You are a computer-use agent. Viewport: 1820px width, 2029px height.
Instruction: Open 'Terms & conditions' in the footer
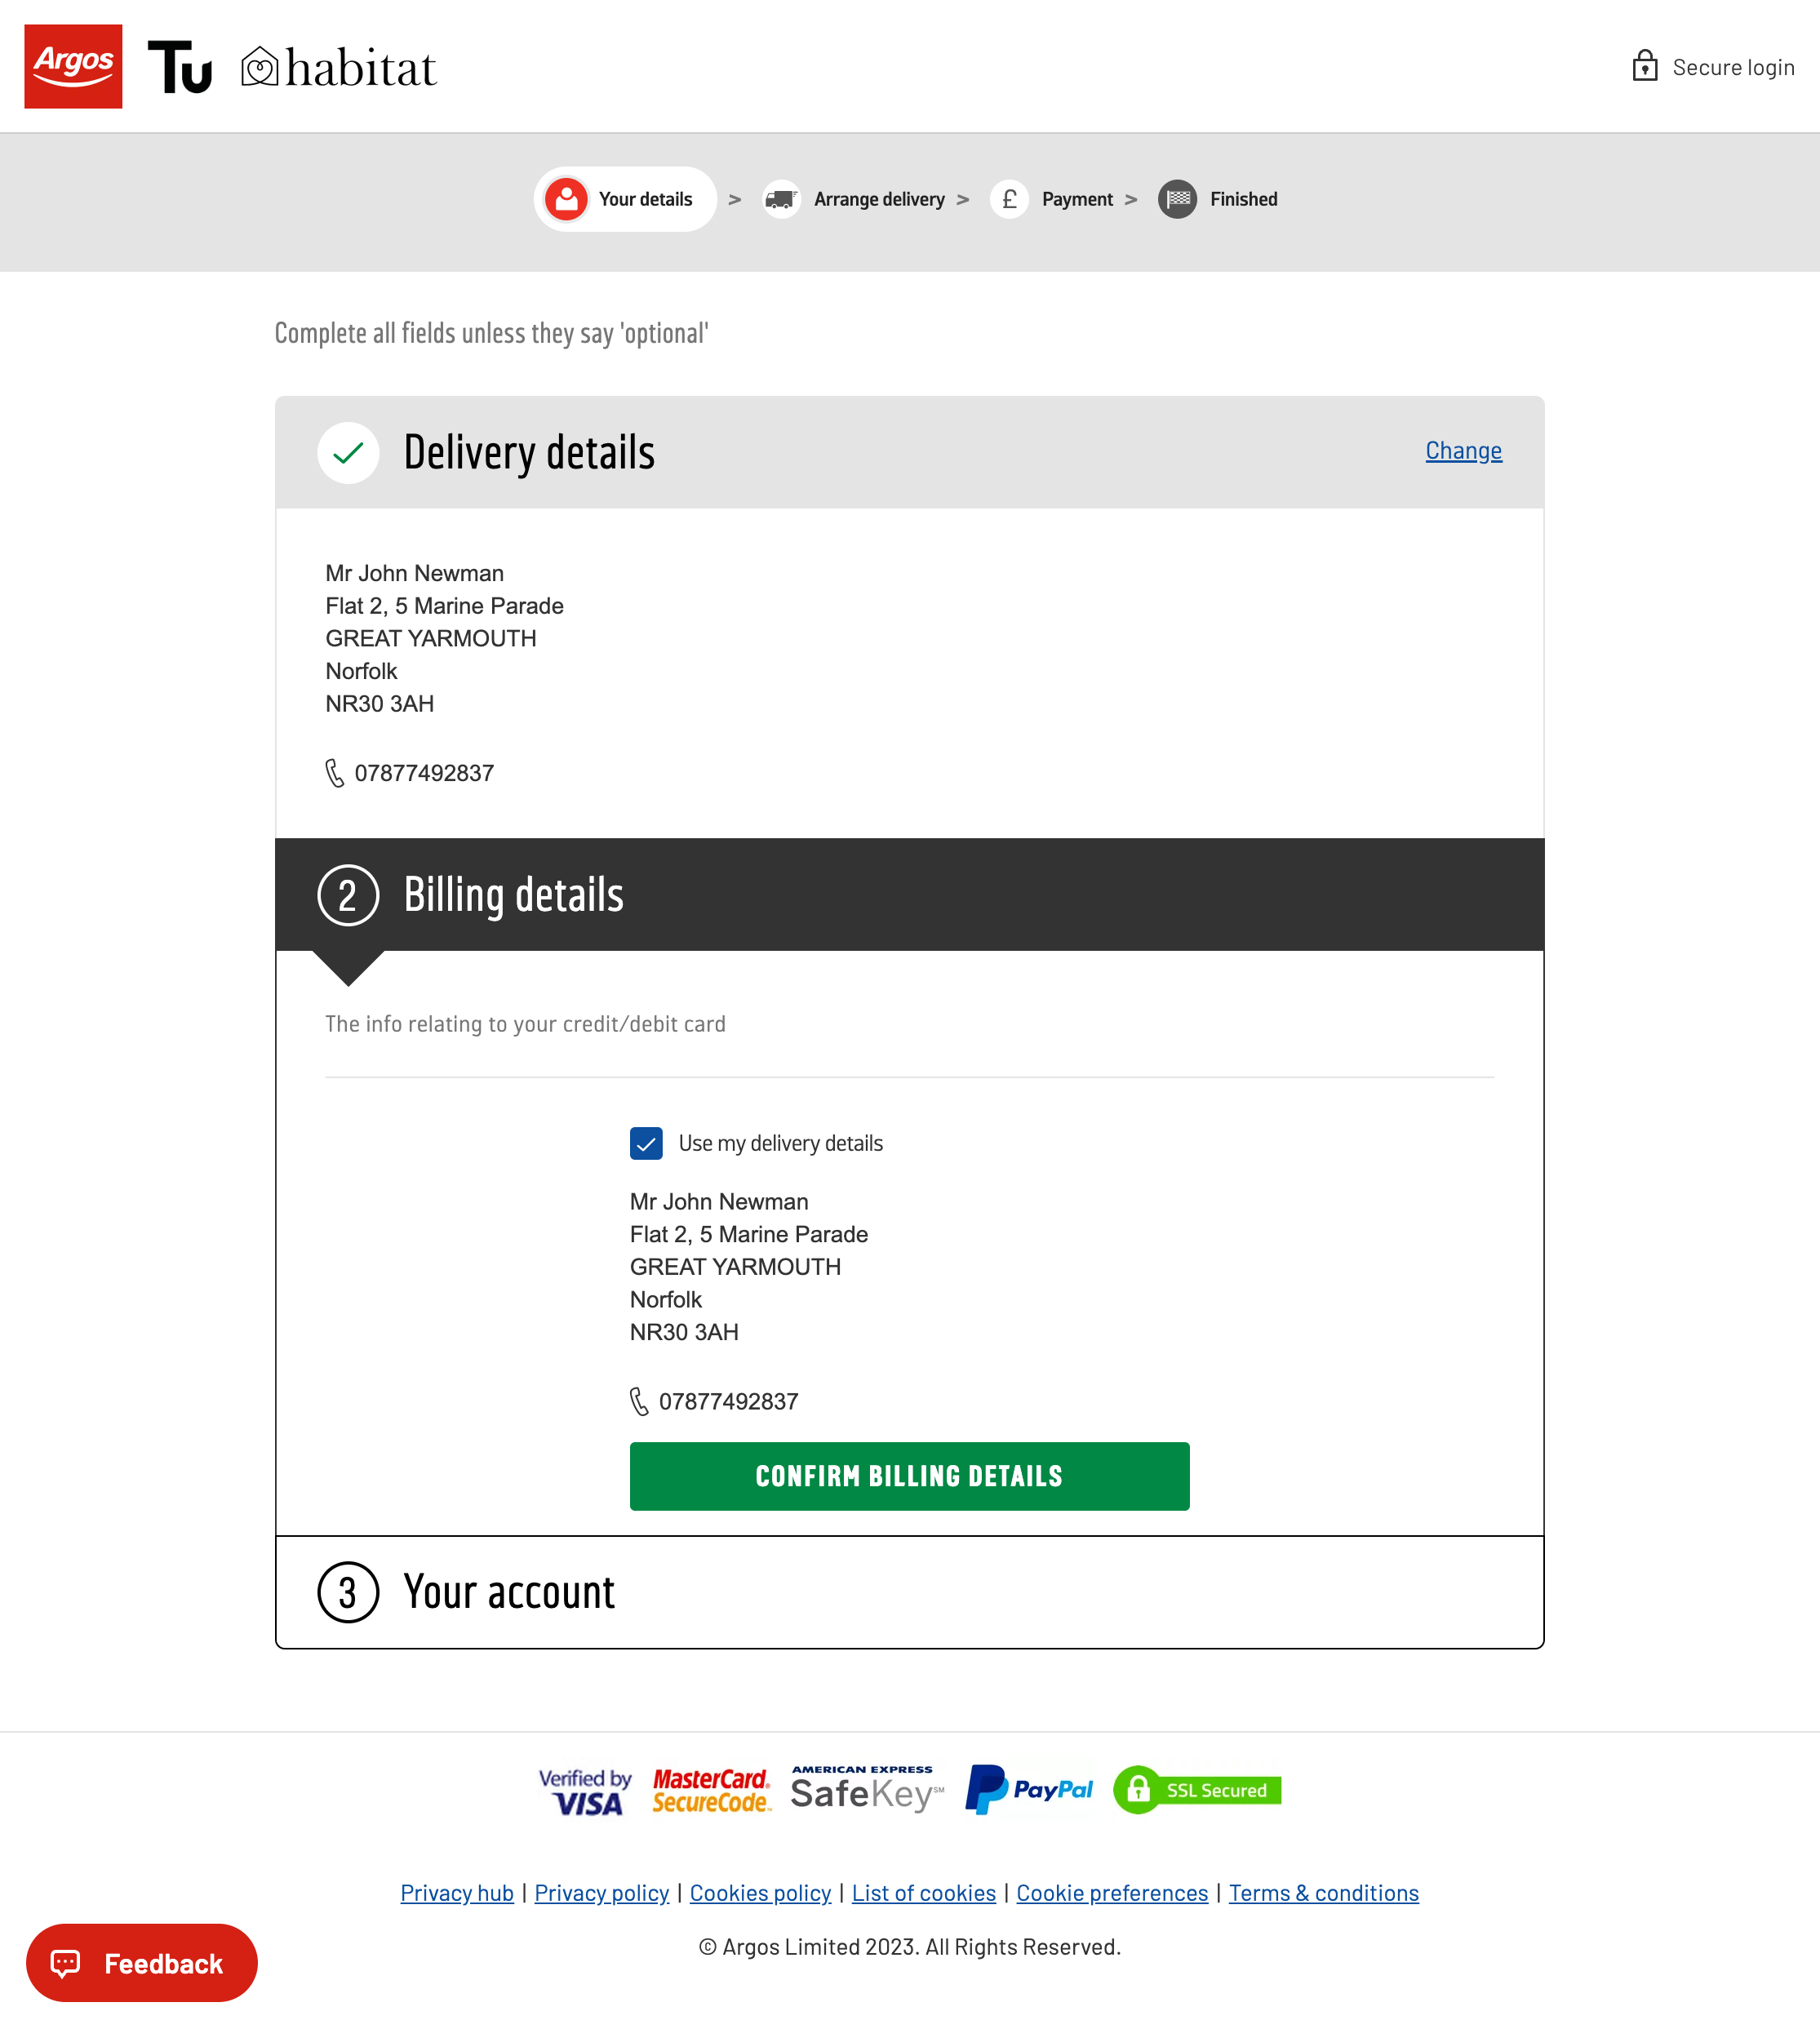pyautogui.click(x=1323, y=1892)
